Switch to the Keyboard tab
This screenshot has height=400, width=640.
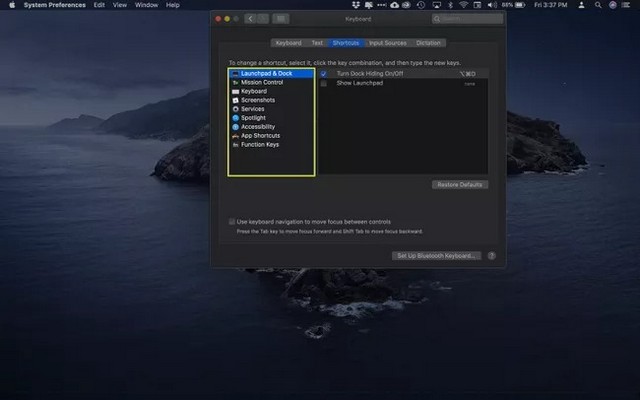[x=289, y=43]
